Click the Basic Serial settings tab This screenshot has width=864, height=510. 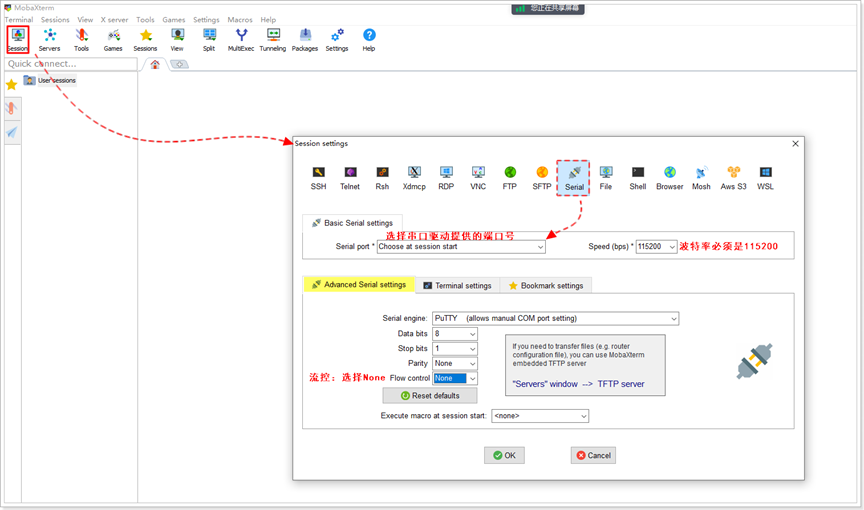click(x=352, y=223)
